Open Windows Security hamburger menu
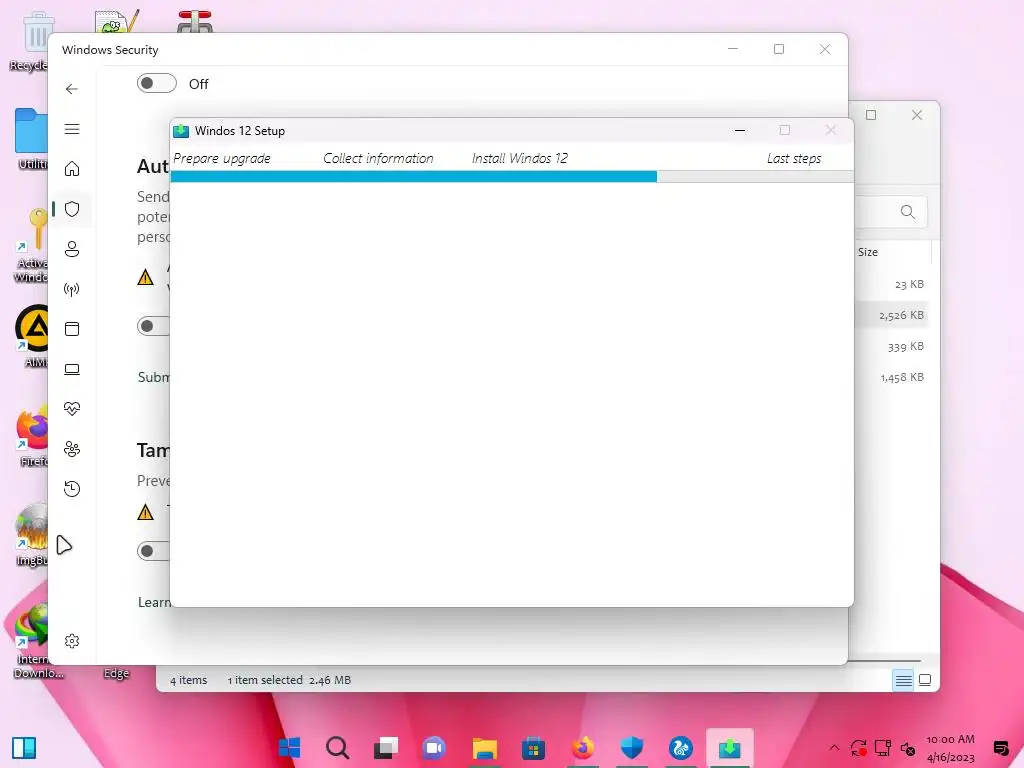The image size is (1024, 768). point(72,129)
